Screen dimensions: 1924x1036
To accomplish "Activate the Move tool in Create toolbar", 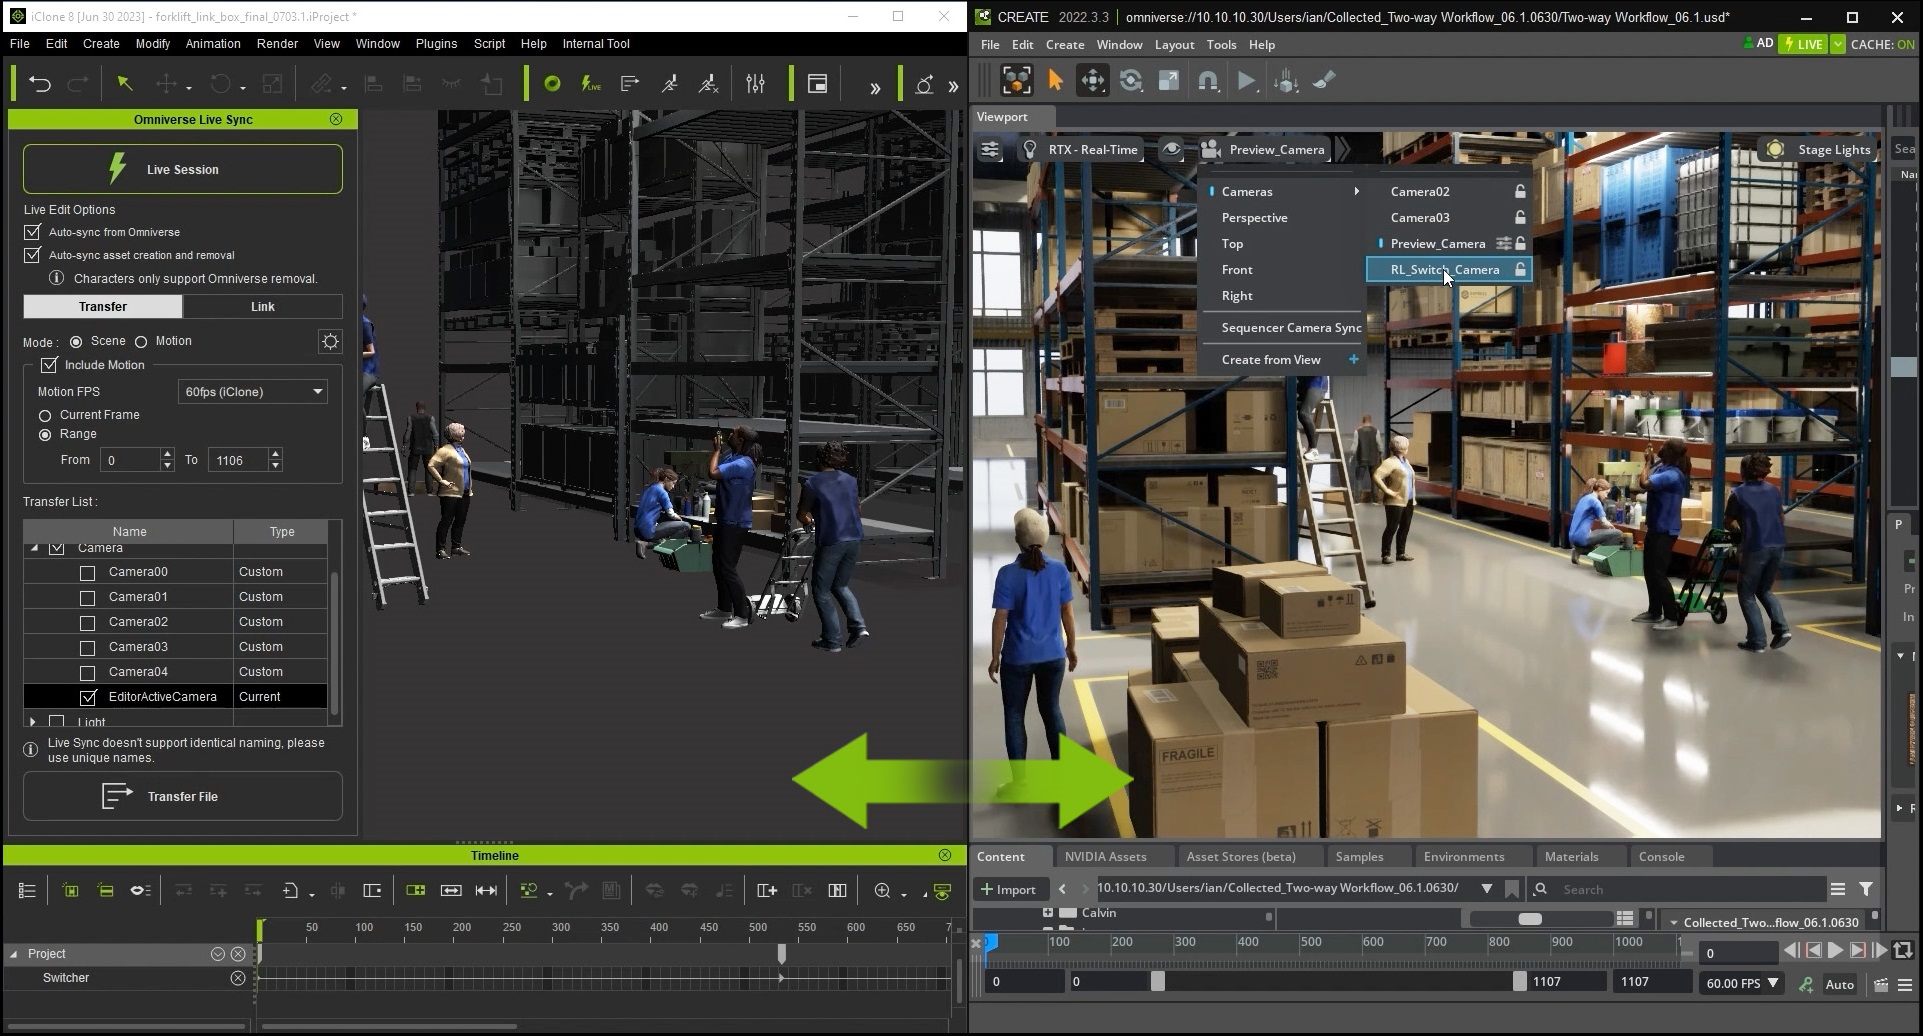I will (1094, 80).
